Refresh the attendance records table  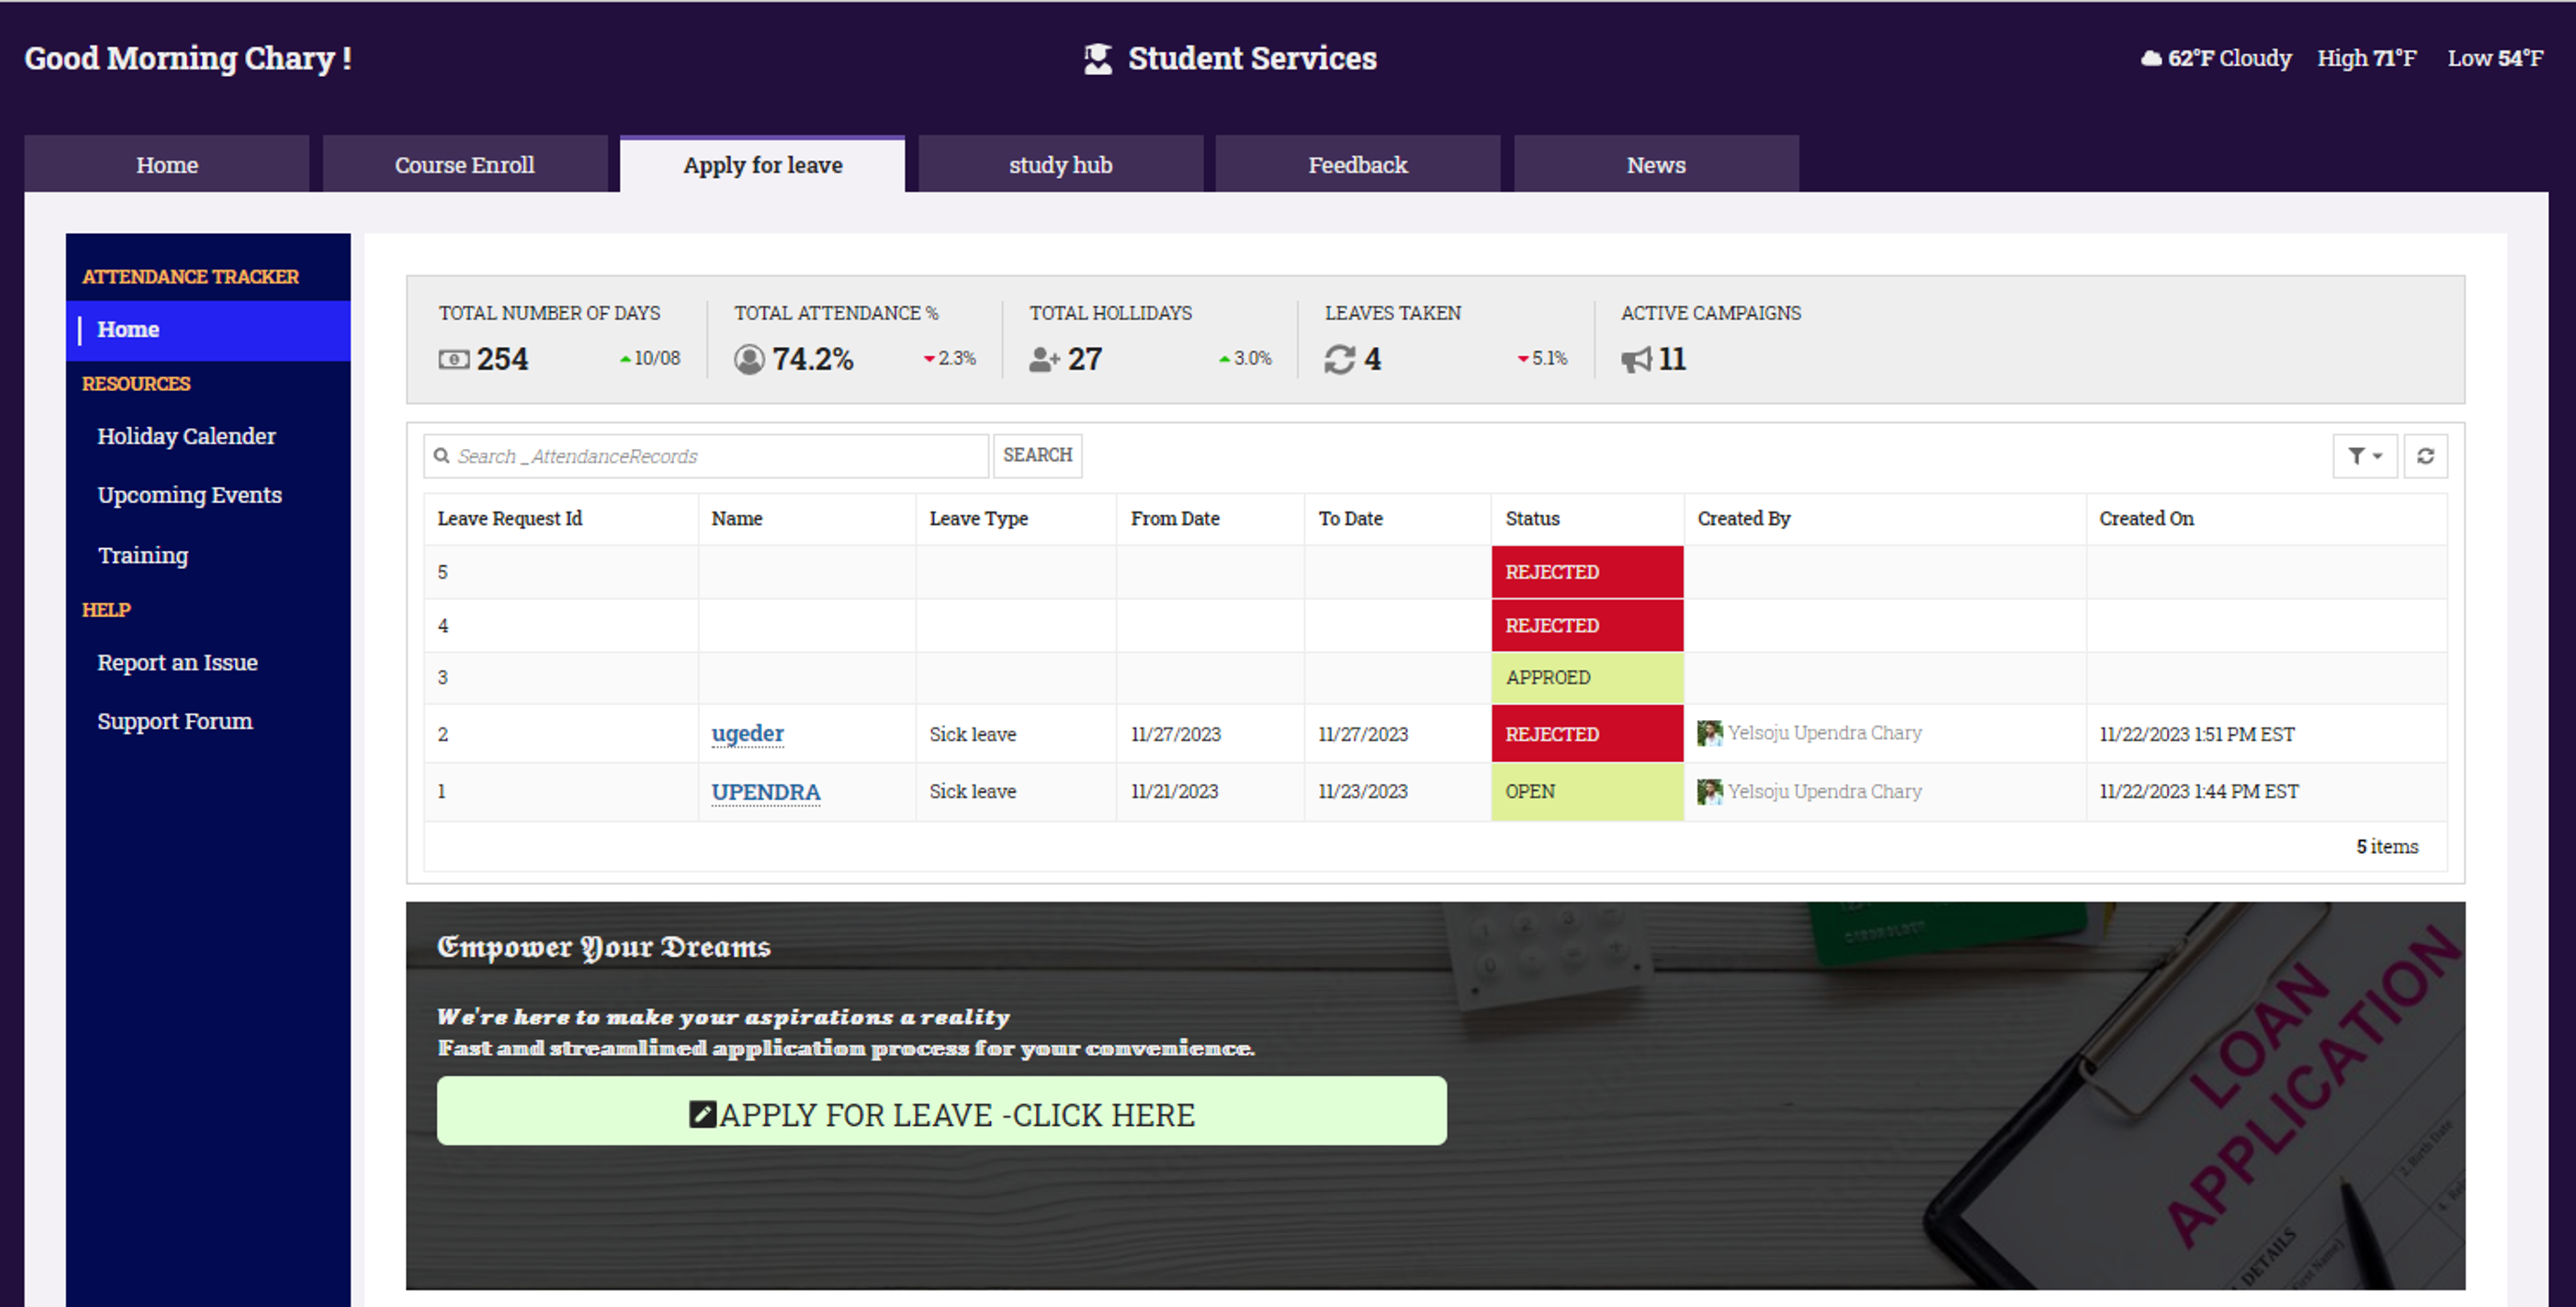[2425, 456]
